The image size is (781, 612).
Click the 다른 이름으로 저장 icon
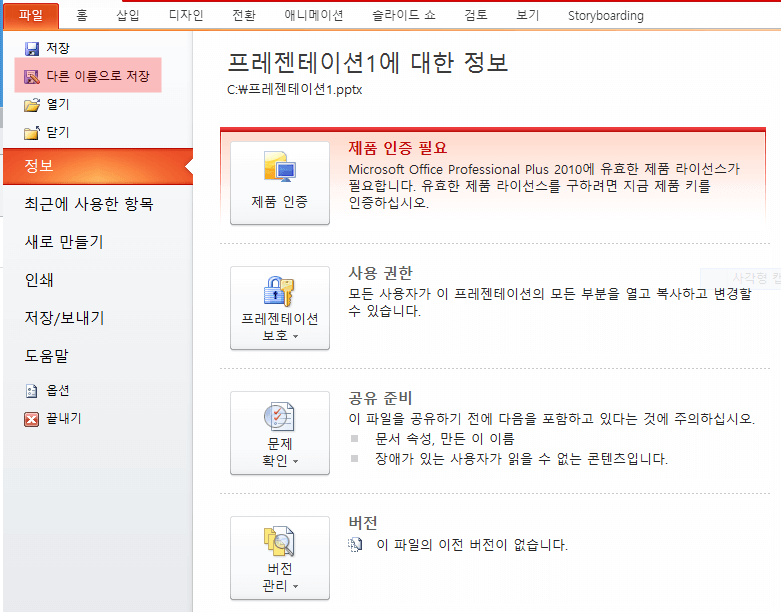pyautogui.click(x=32, y=76)
